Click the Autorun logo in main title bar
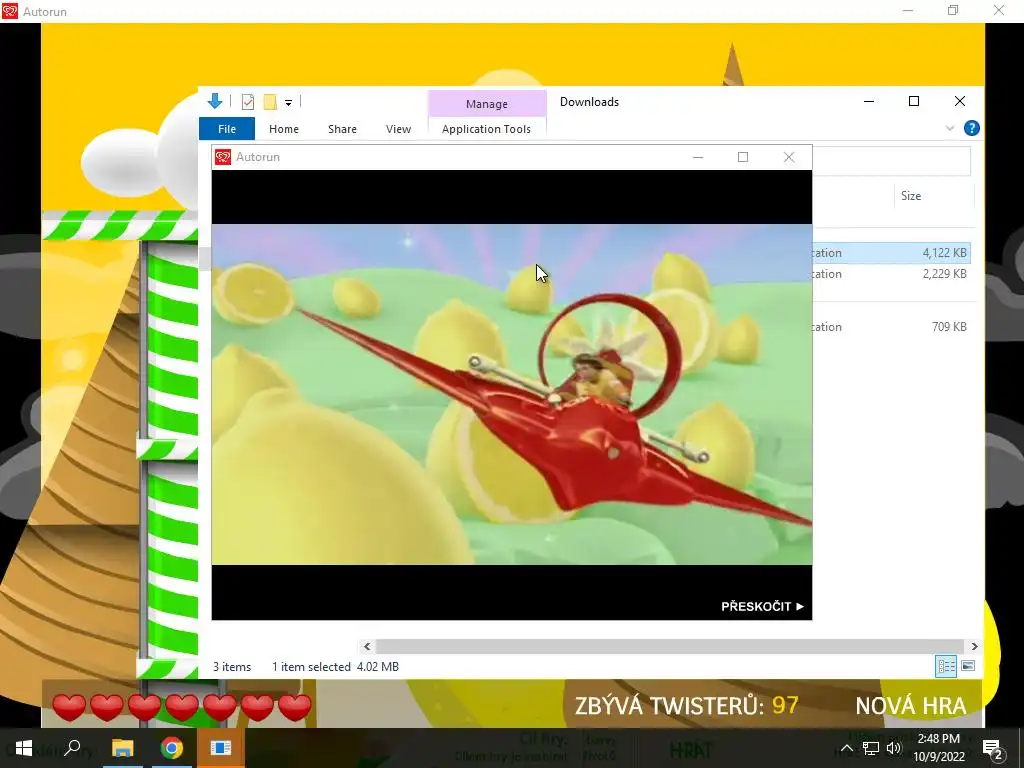Viewport: 1024px width, 768px height. point(10,11)
